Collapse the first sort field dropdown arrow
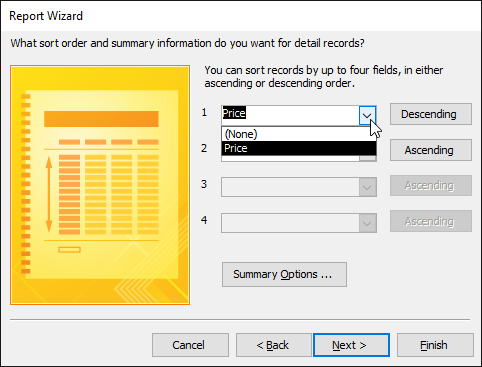The width and height of the screenshot is (482, 367). (x=367, y=115)
